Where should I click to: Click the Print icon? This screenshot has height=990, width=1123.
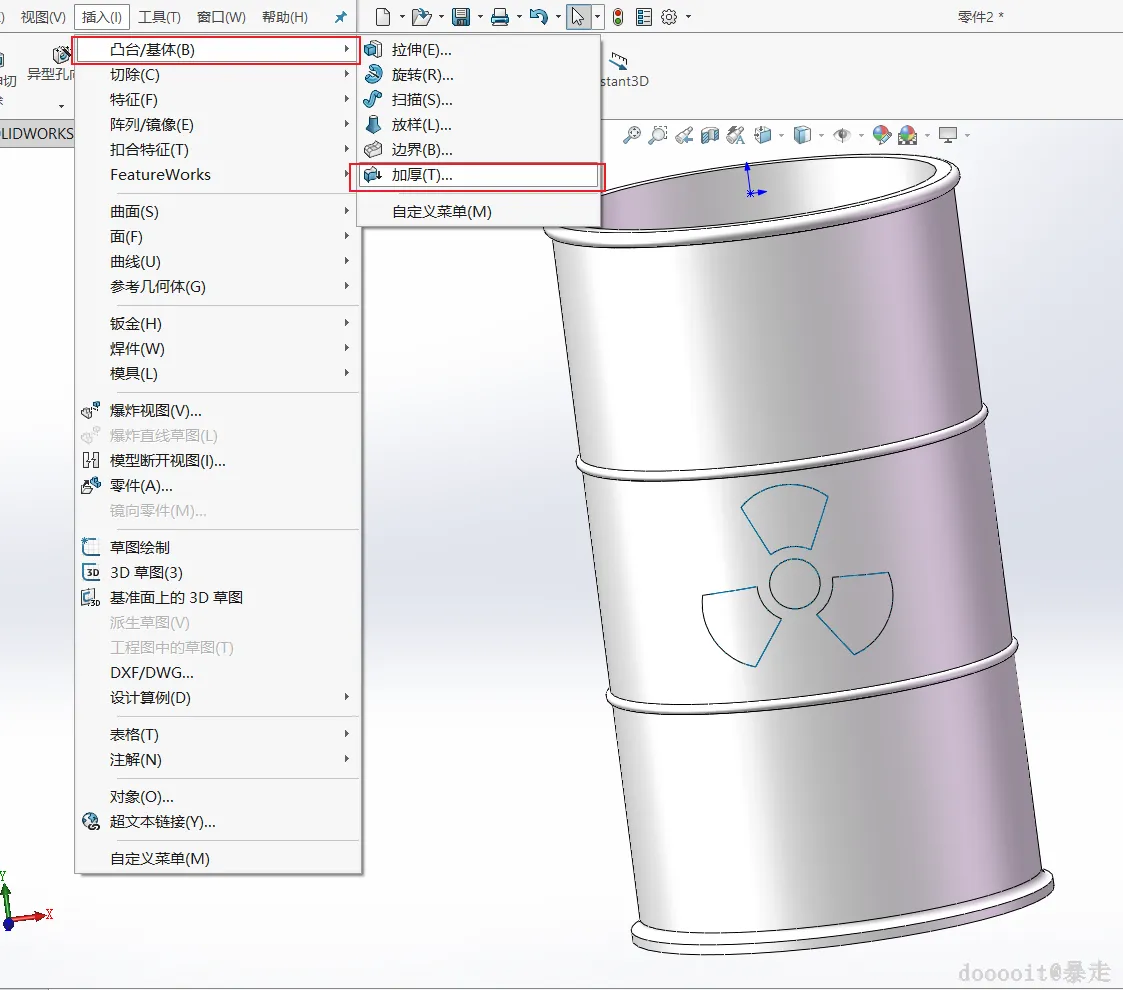pyautogui.click(x=499, y=17)
